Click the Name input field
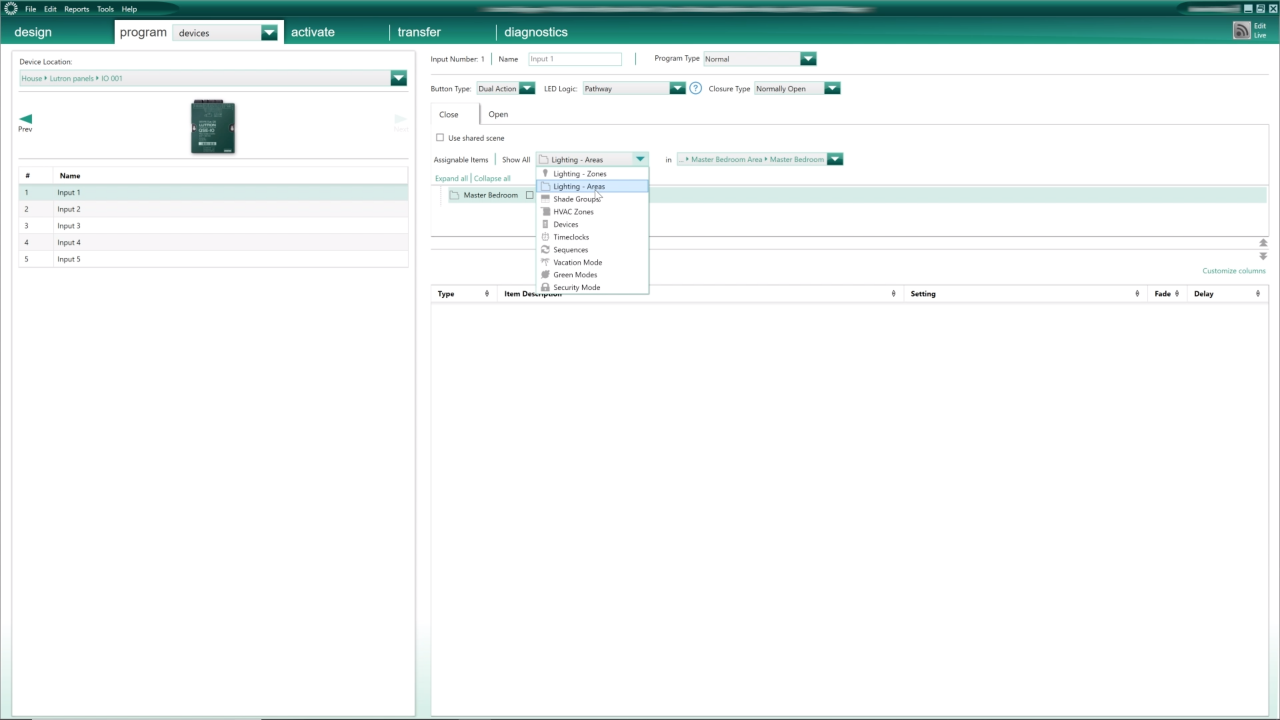 (x=575, y=59)
